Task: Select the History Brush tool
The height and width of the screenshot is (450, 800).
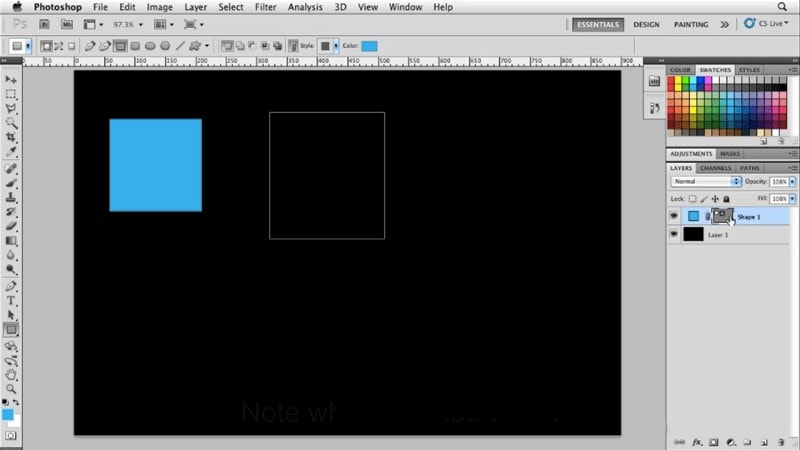Action: coord(11,211)
